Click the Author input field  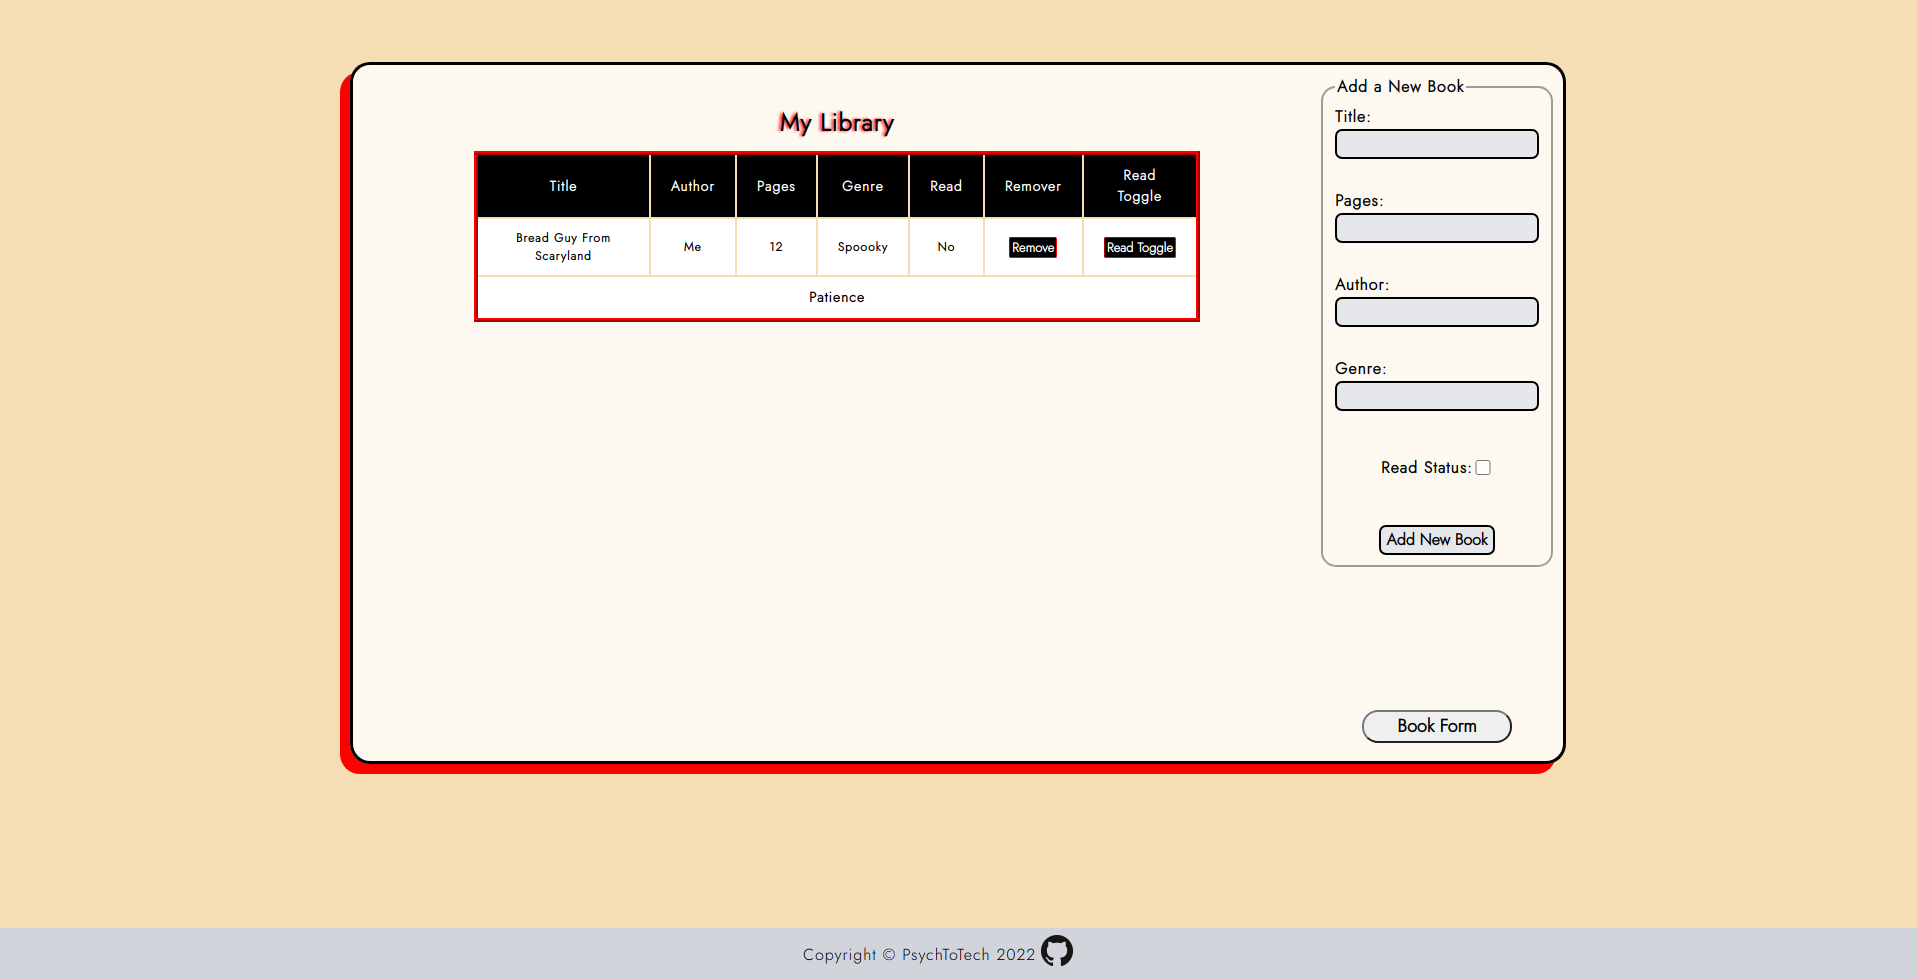1436,312
